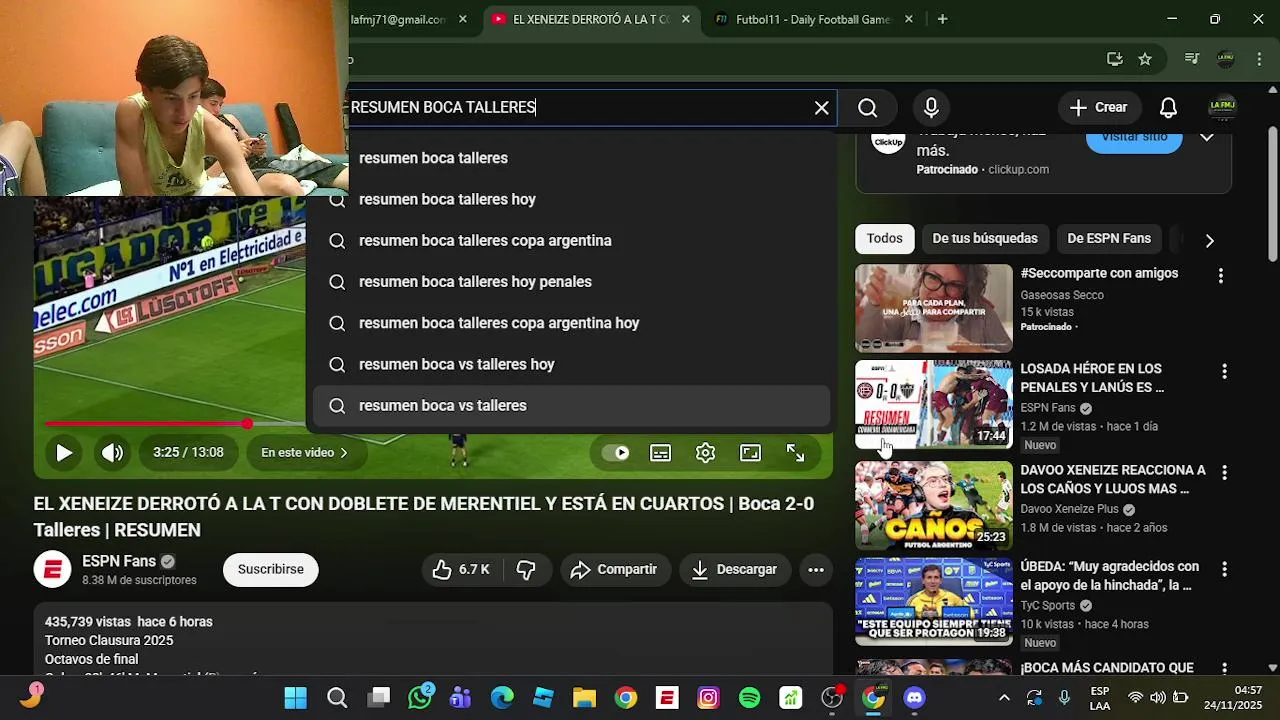The width and height of the screenshot is (1280, 720).
Task: Open DAVOO XENEIZE Caños thumbnail
Action: click(934, 505)
